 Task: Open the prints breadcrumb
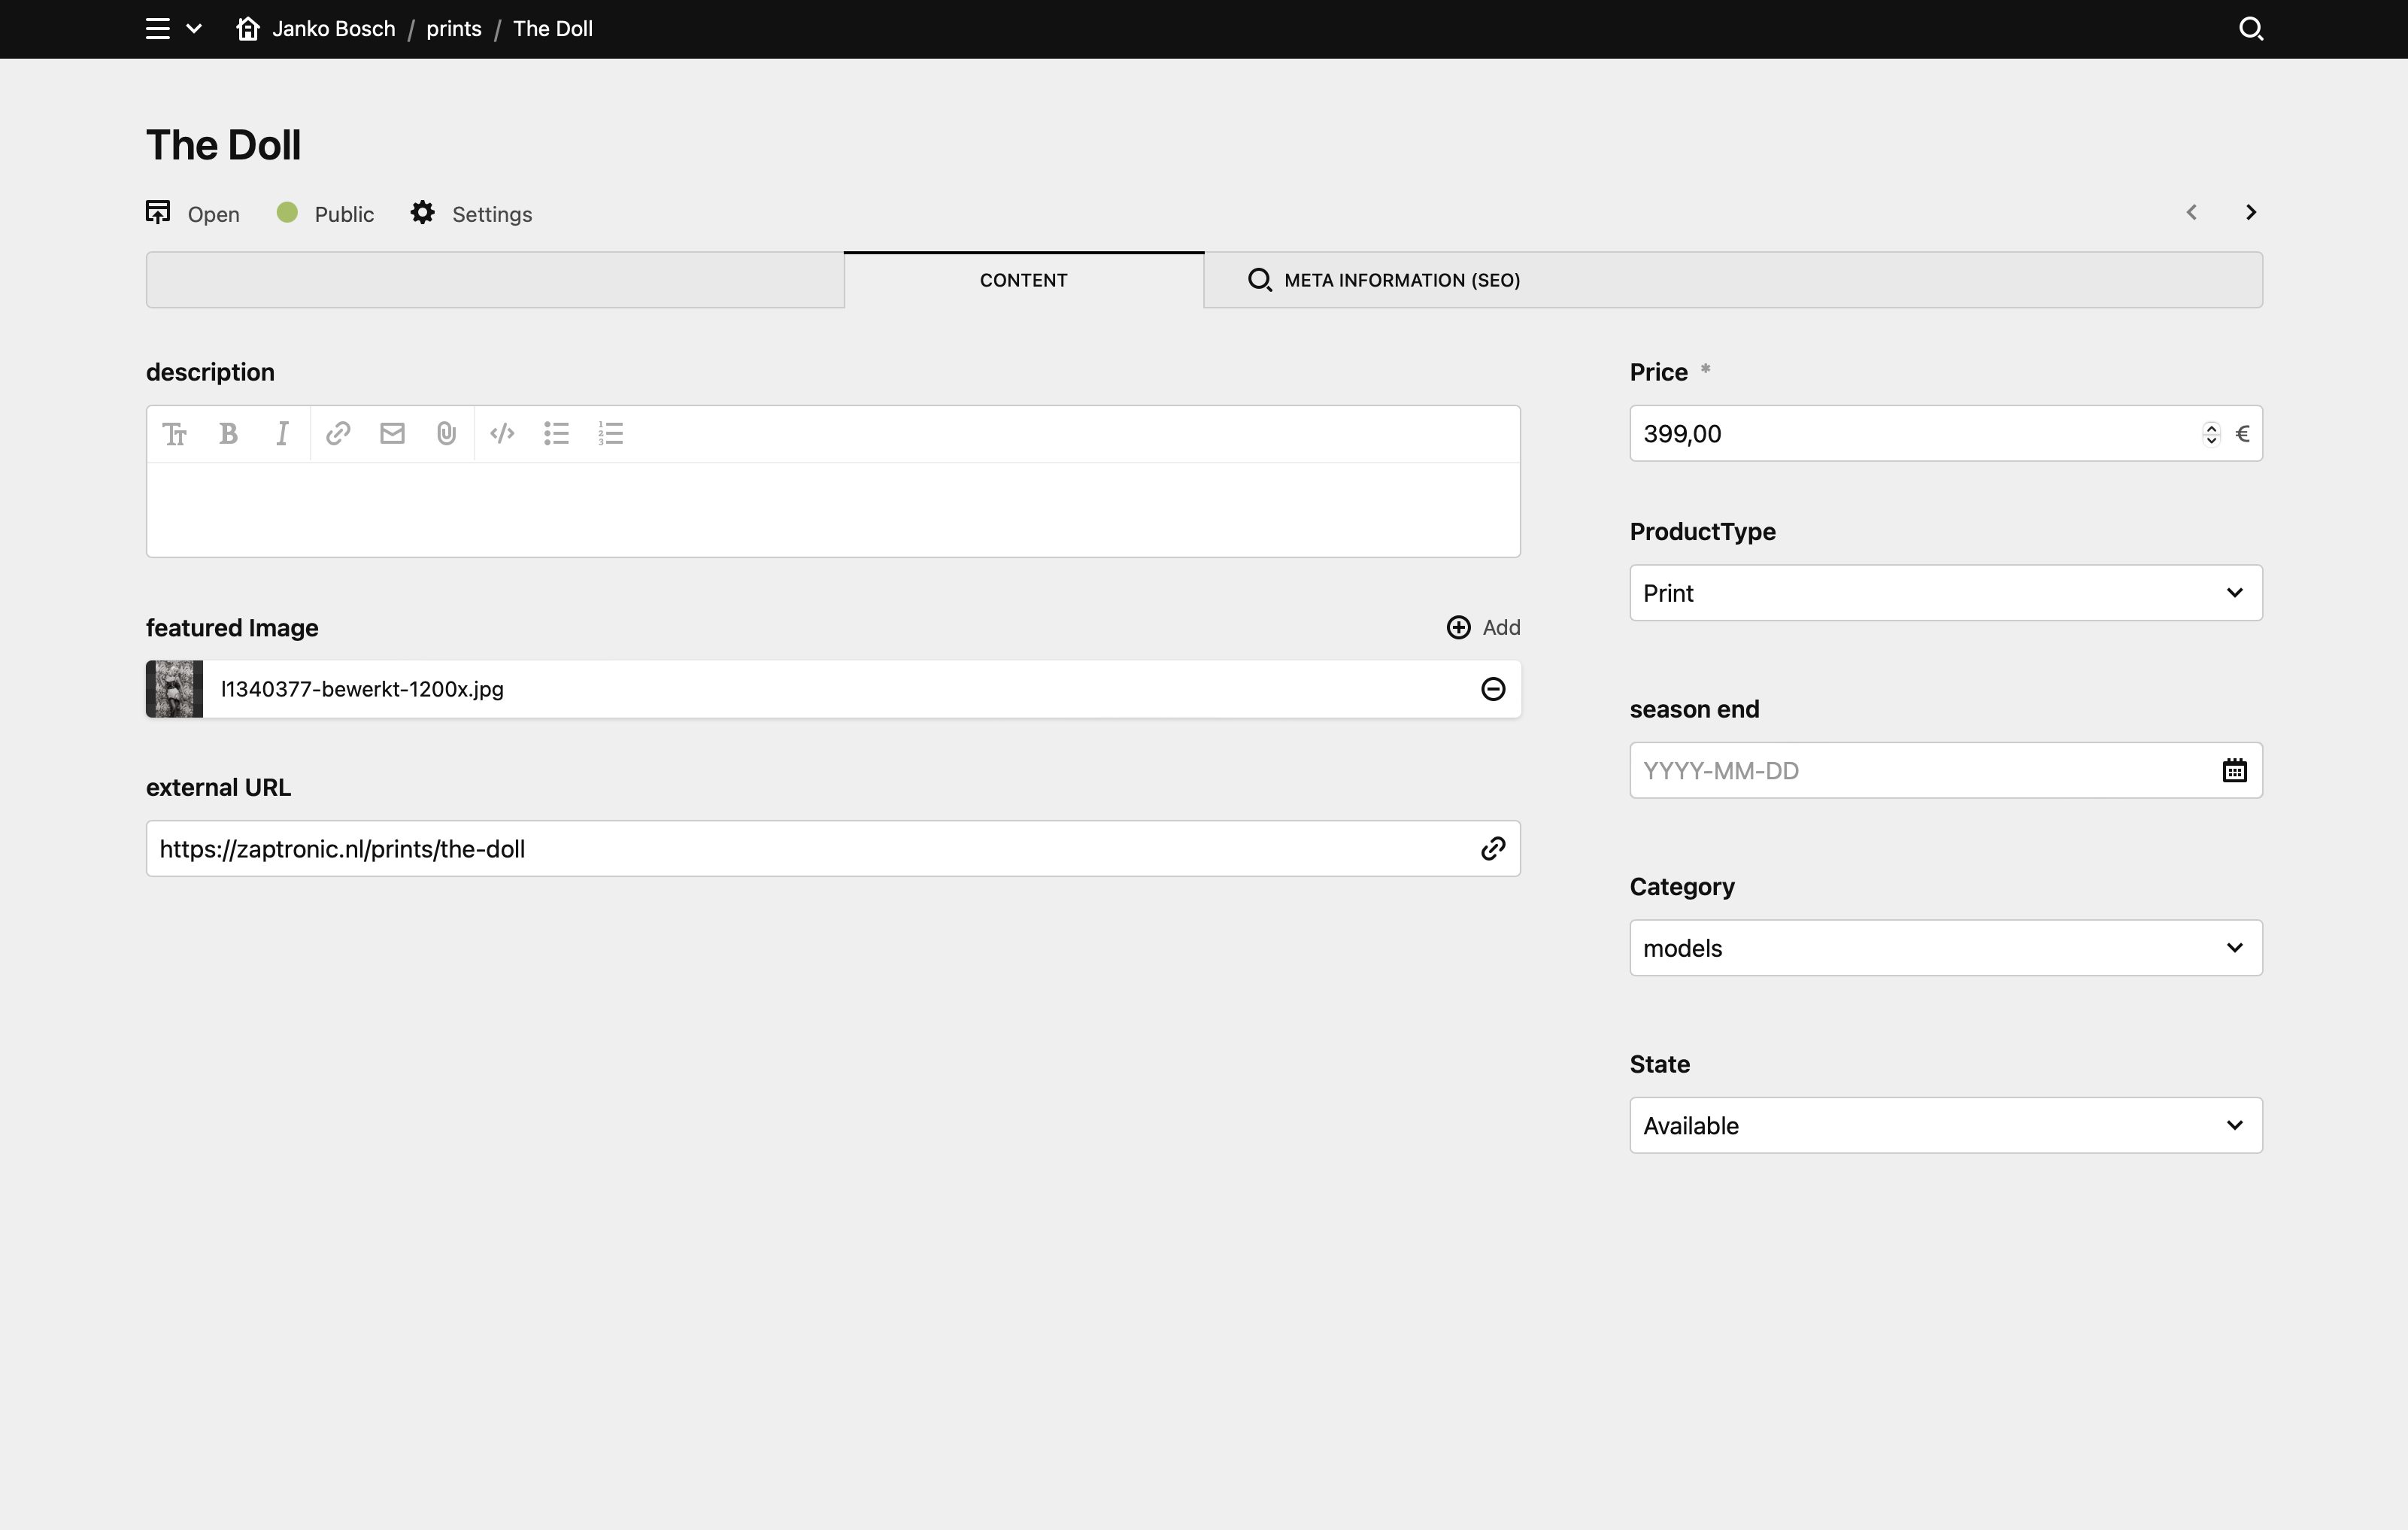[454, 29]
